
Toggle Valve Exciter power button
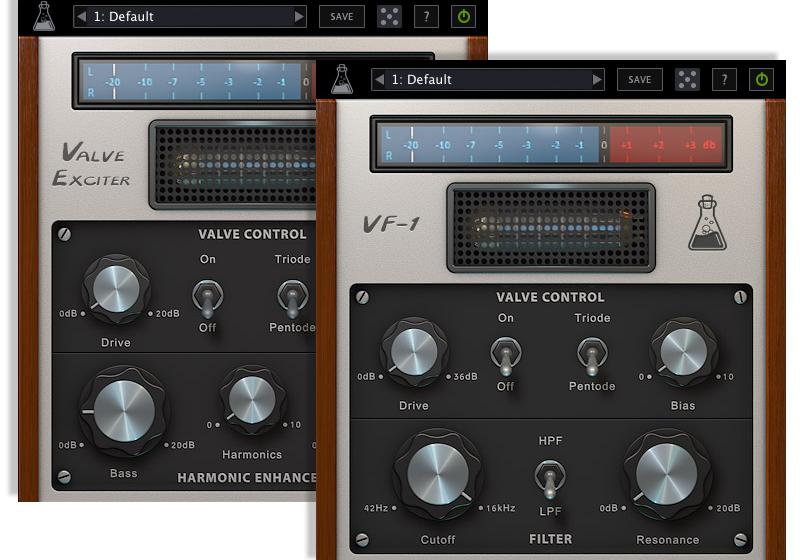point(463,16)
